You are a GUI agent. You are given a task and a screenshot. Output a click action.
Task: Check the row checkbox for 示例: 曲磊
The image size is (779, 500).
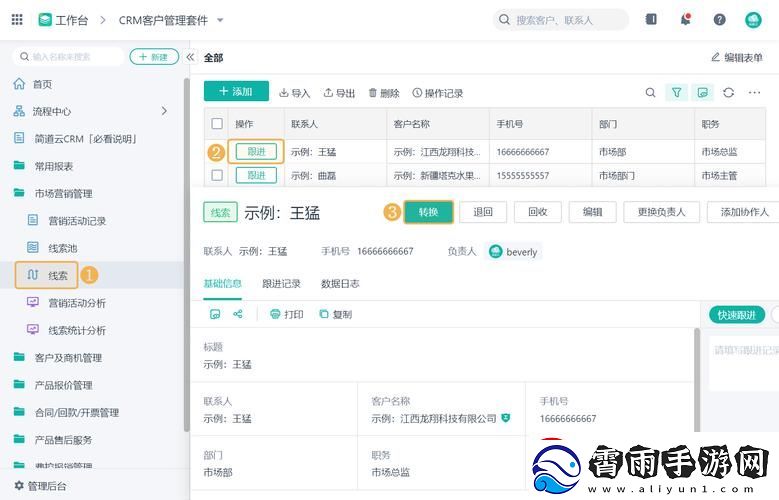(x=217, y=175)
